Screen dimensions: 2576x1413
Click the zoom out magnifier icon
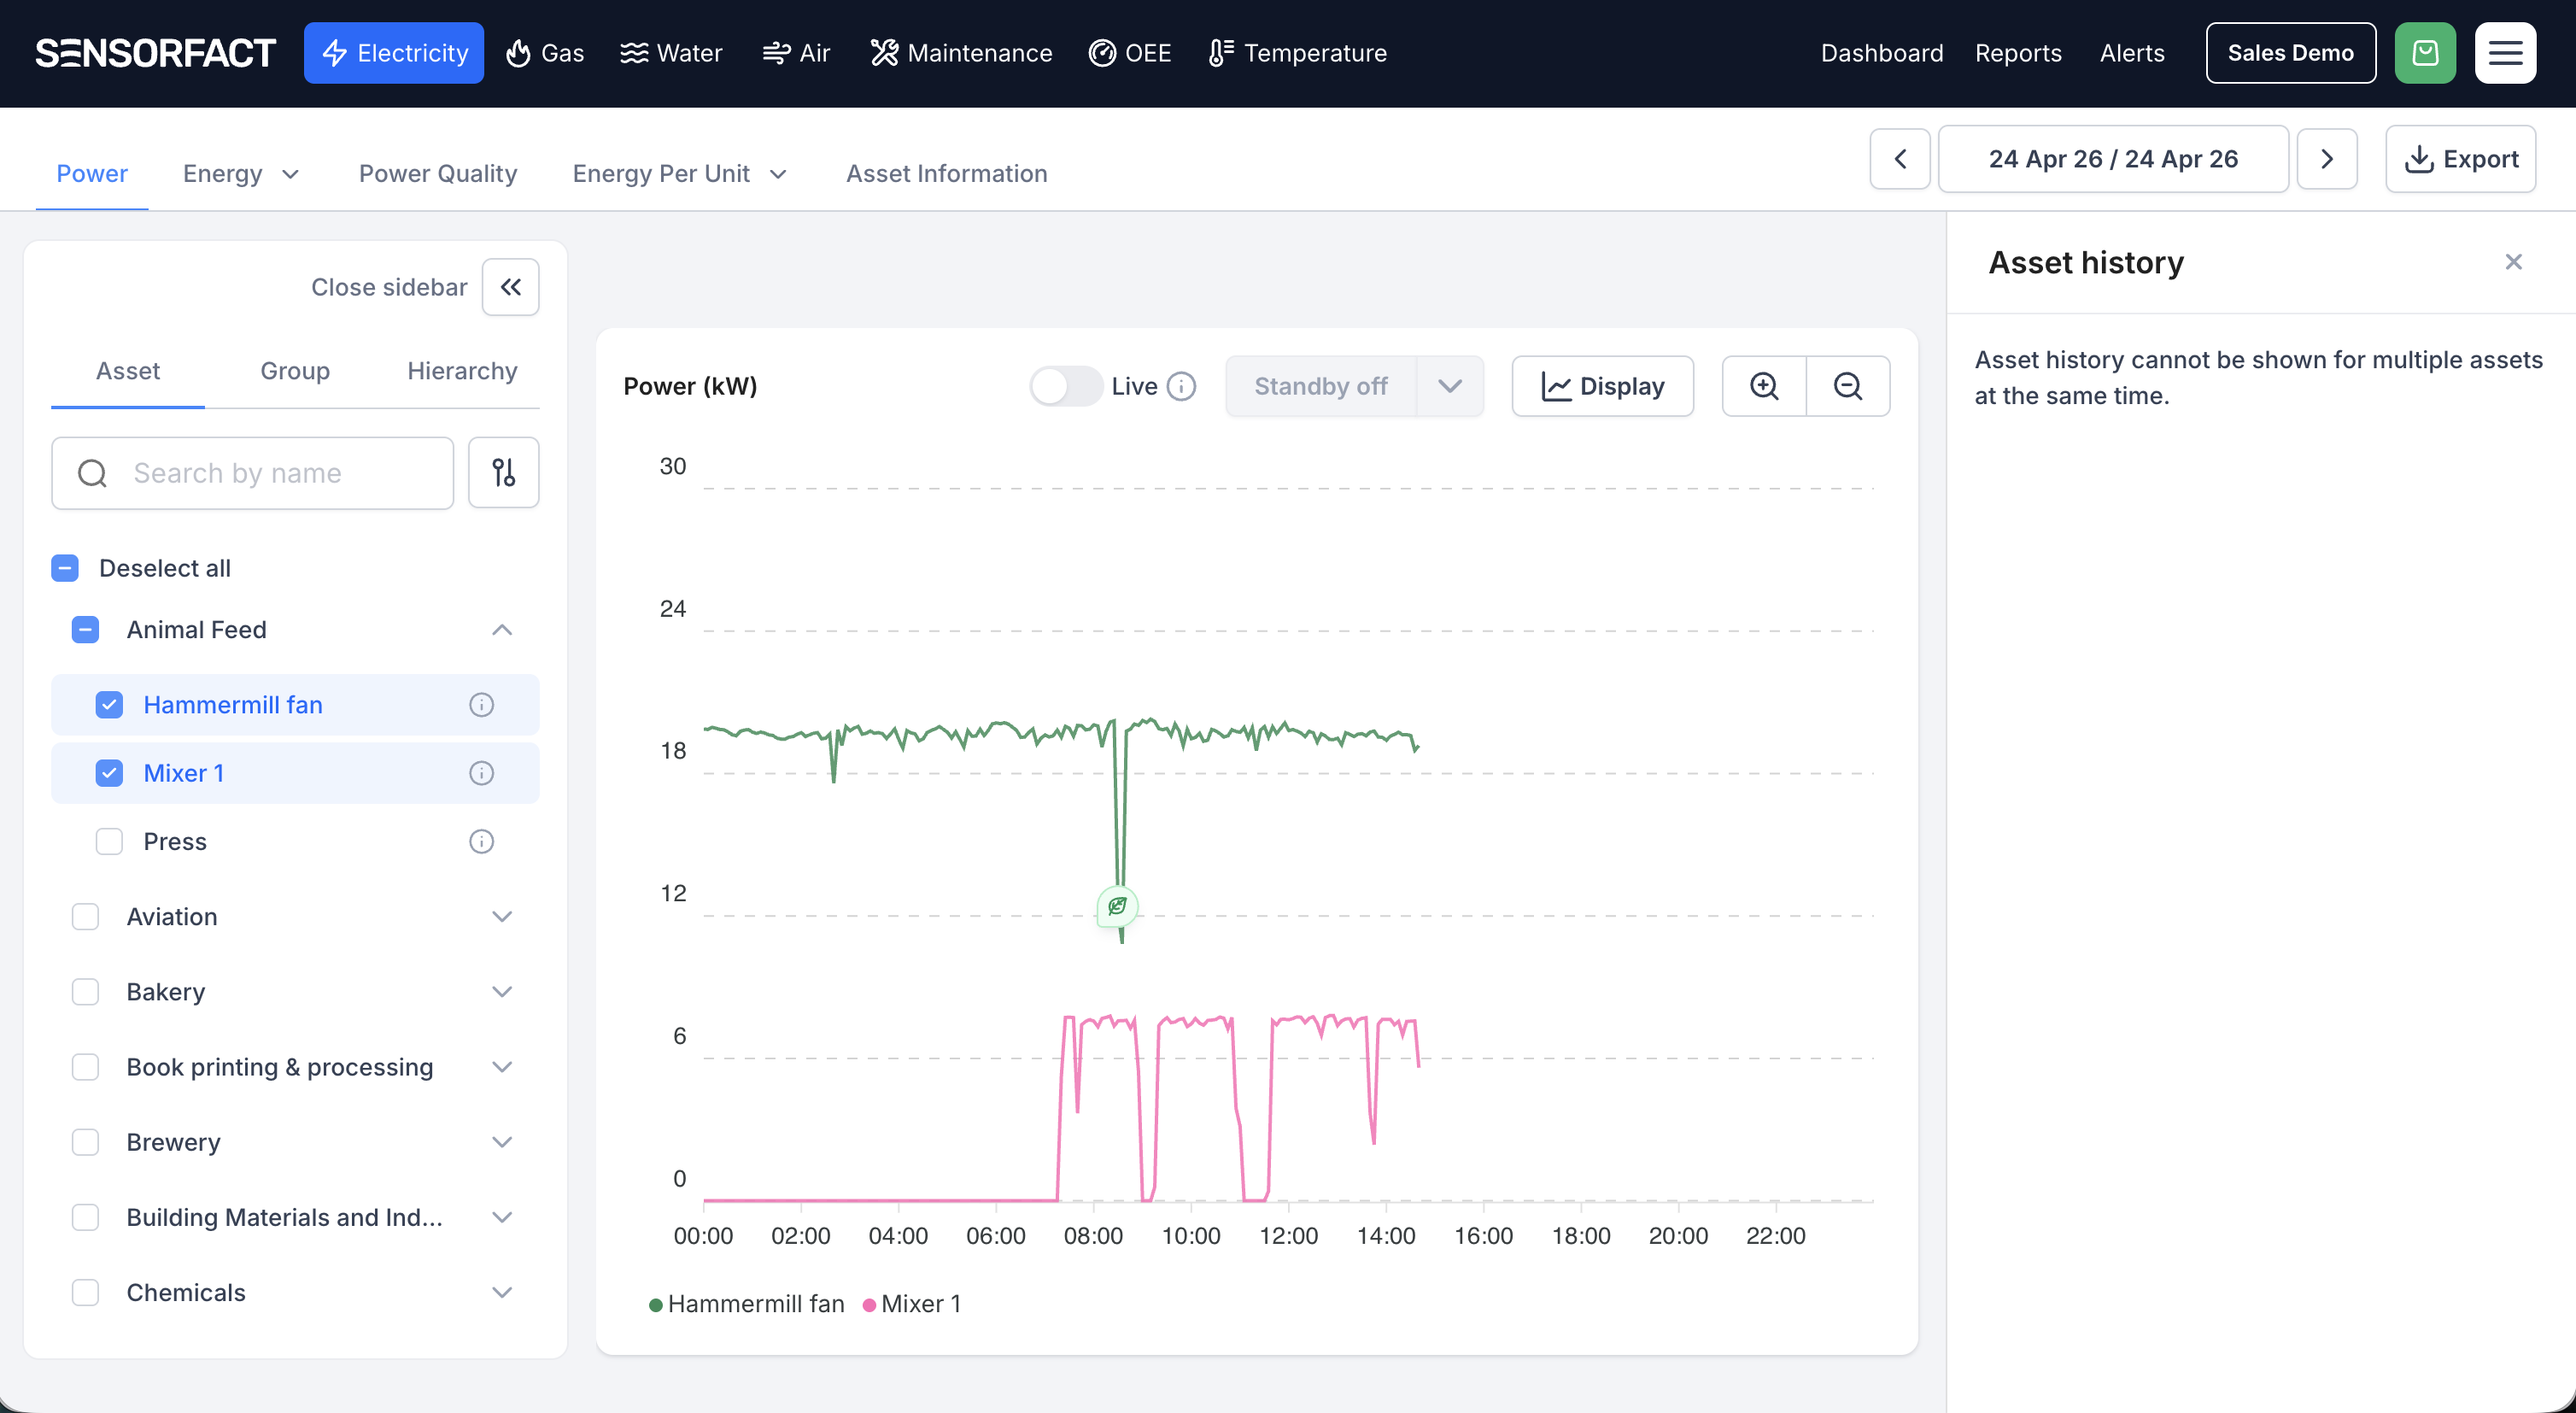pos(1848,386)
